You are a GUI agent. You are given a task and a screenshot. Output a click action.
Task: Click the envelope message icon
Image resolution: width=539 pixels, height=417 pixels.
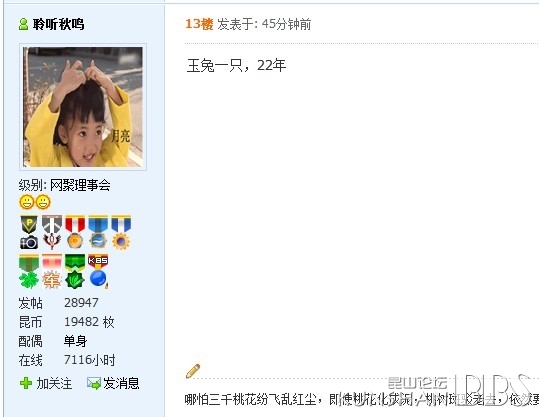94,383
